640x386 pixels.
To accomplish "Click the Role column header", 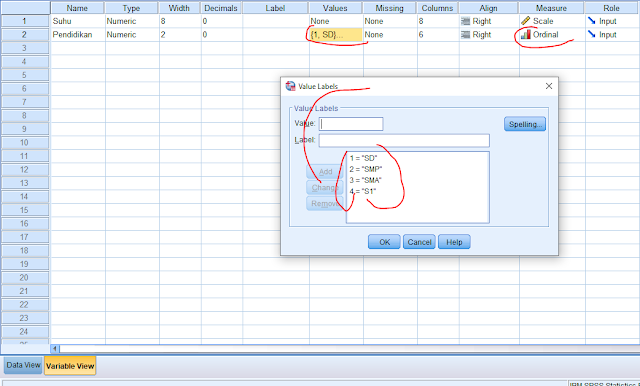I will coord(611,8).
